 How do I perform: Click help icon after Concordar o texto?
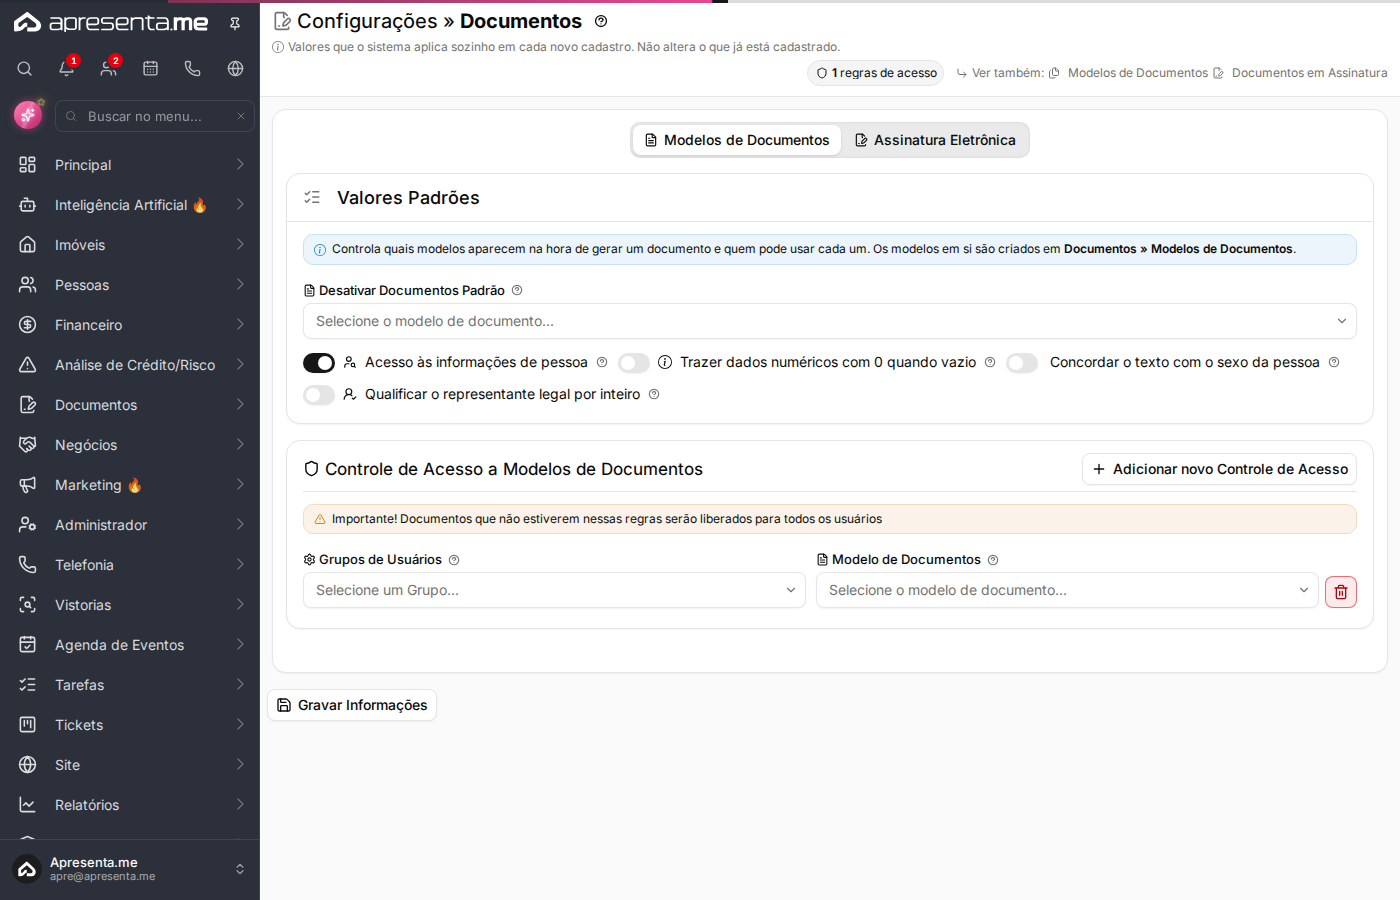pyautogui.click(x=1334, y=362)
